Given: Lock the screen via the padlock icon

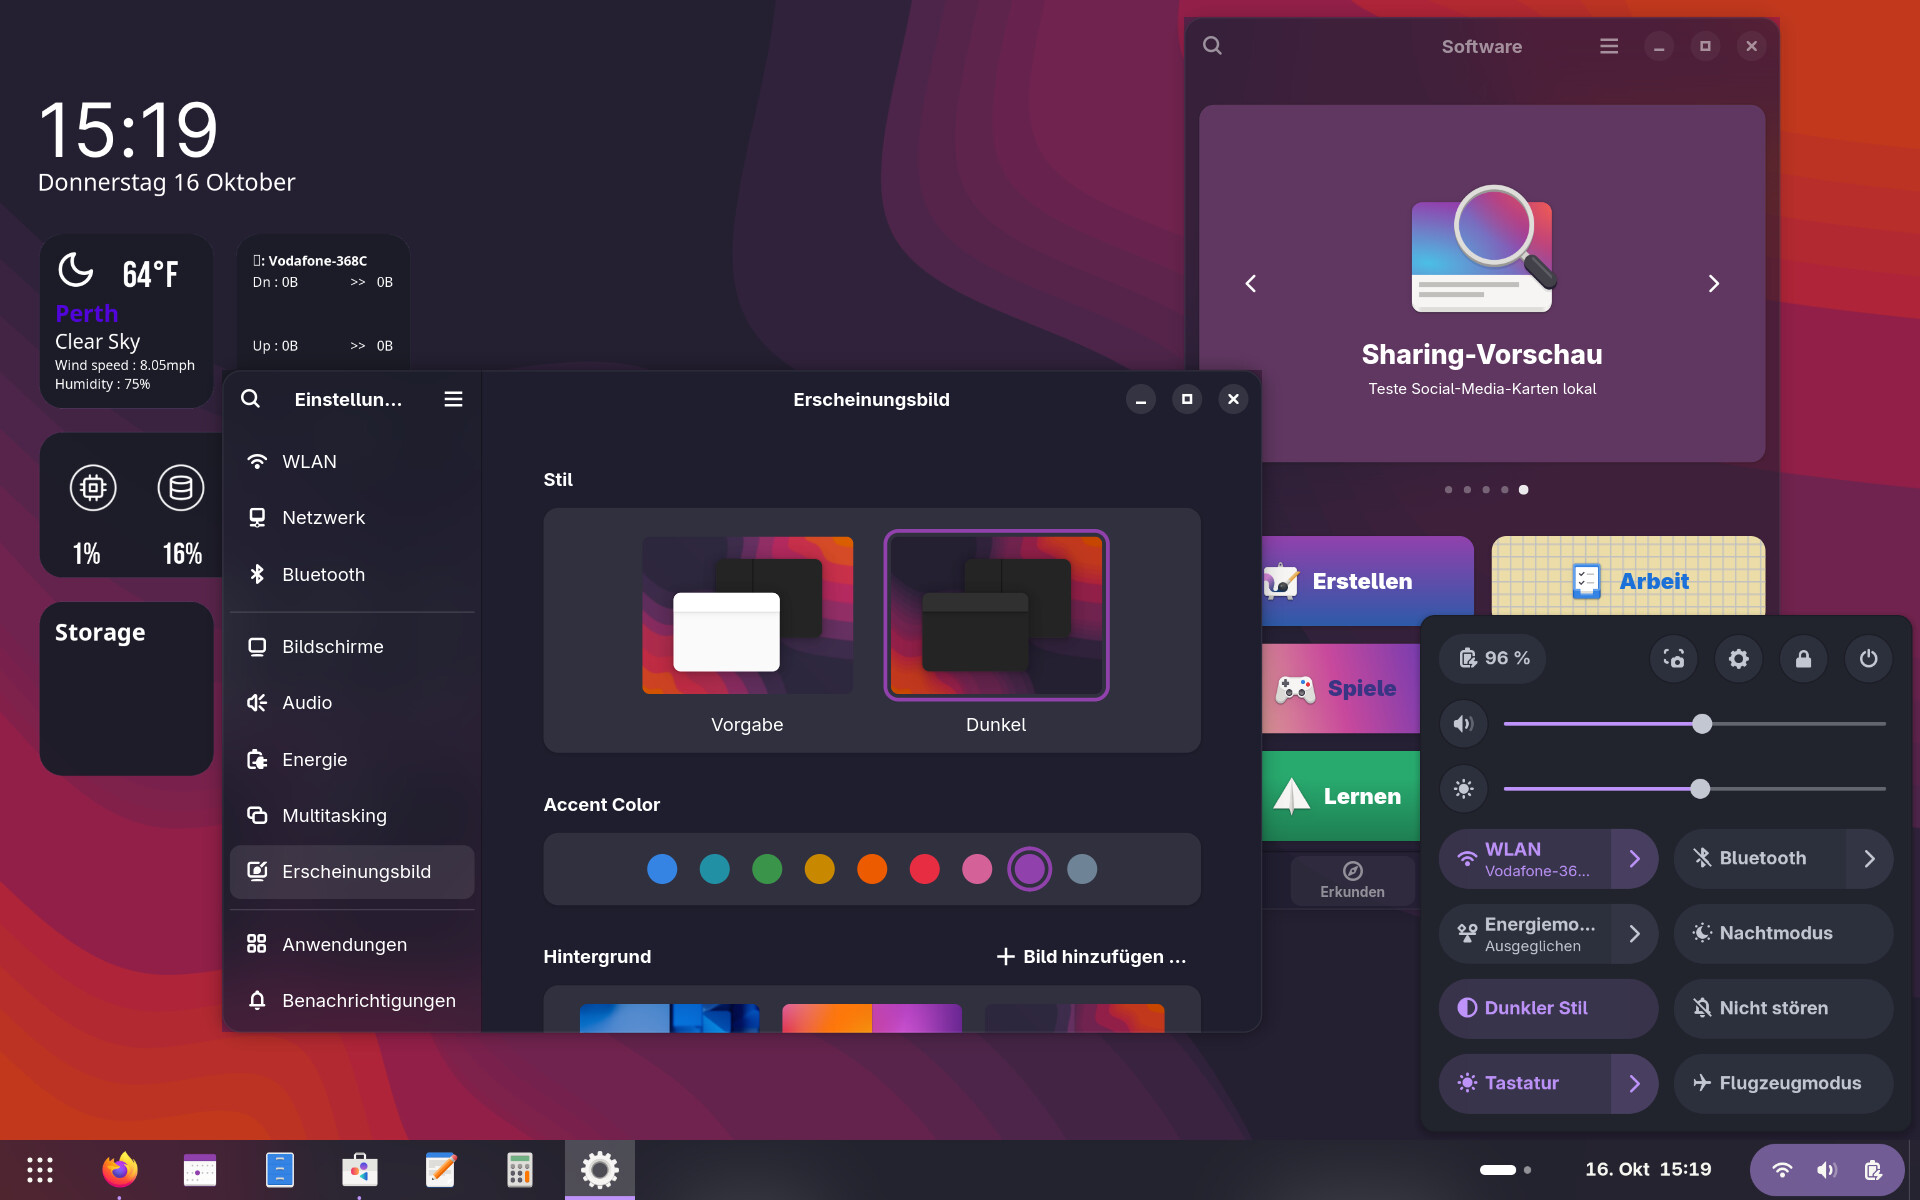Looking at the screenshot, I should coord(1803,658).
